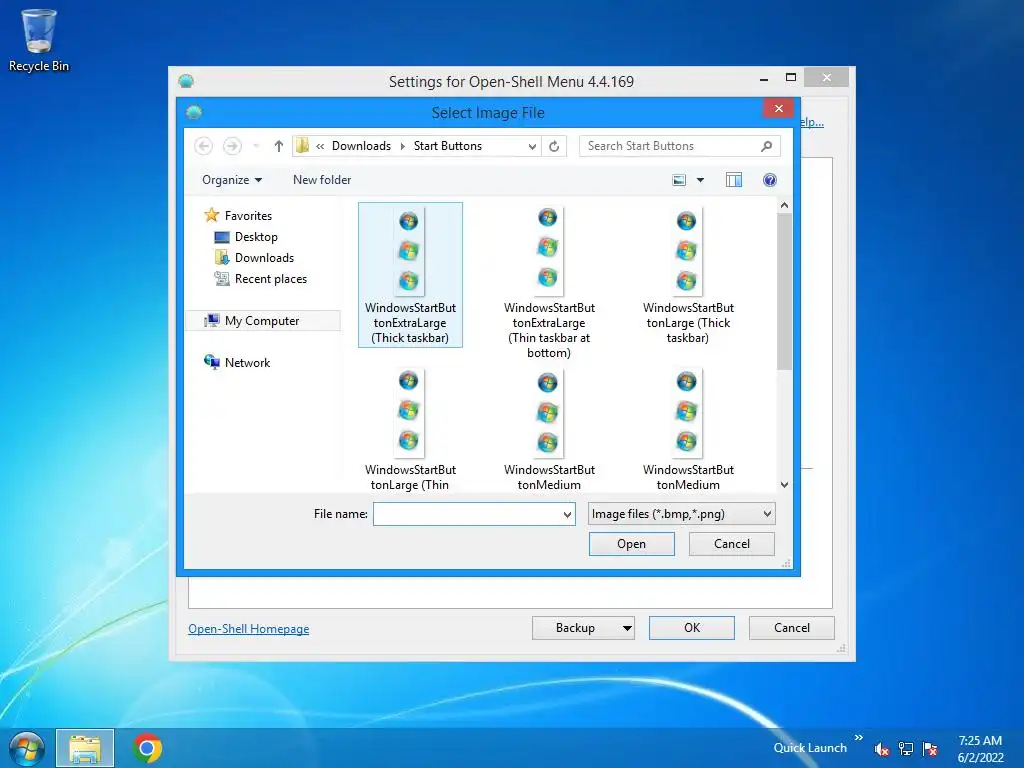Change the view mode icon
Image resolution: width=1024 pixels, height=768 pixels.
679,180
